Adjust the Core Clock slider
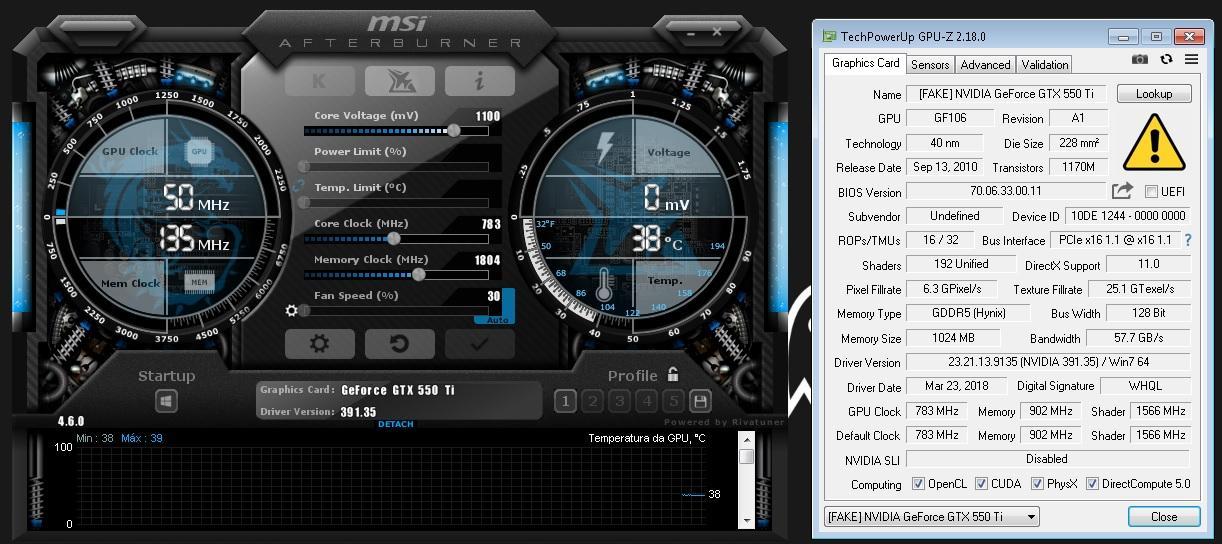The width and height of the screenshot is (1222, 544). (396, 239)
